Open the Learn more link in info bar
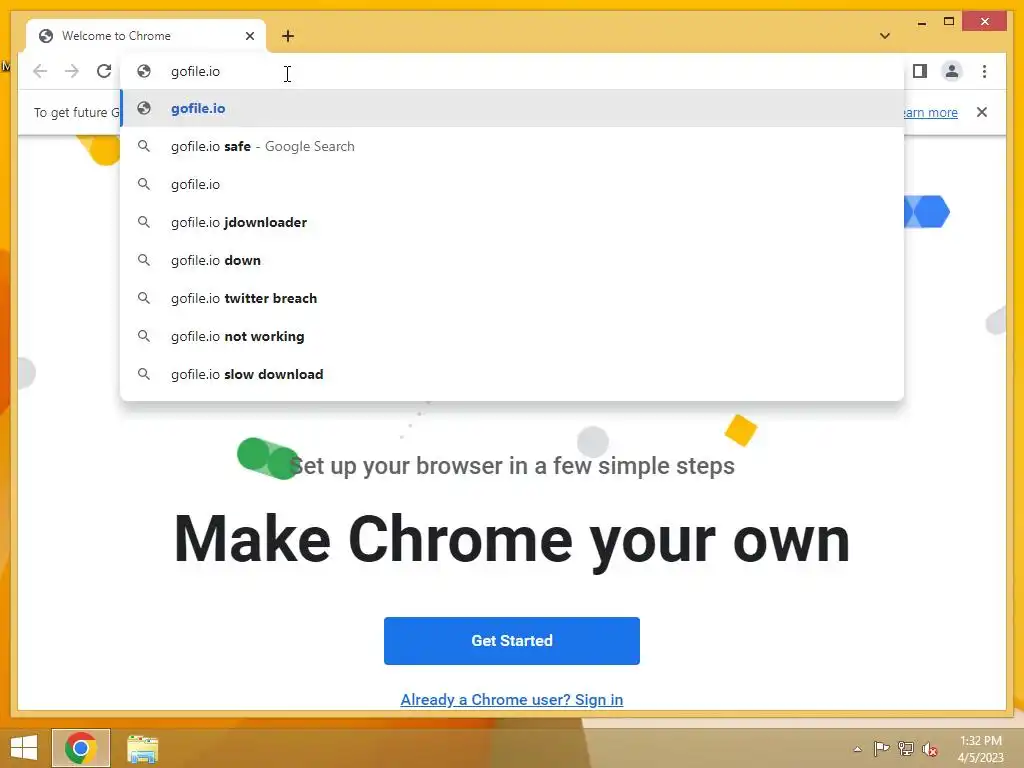Viewport: 1024px width, 768px height. [931, 112]
